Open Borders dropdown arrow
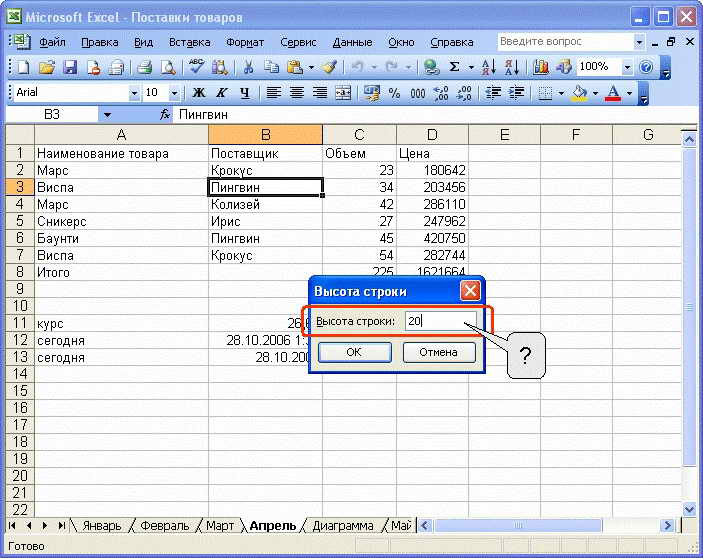This screenshot has width=703, height=558. 561,93
